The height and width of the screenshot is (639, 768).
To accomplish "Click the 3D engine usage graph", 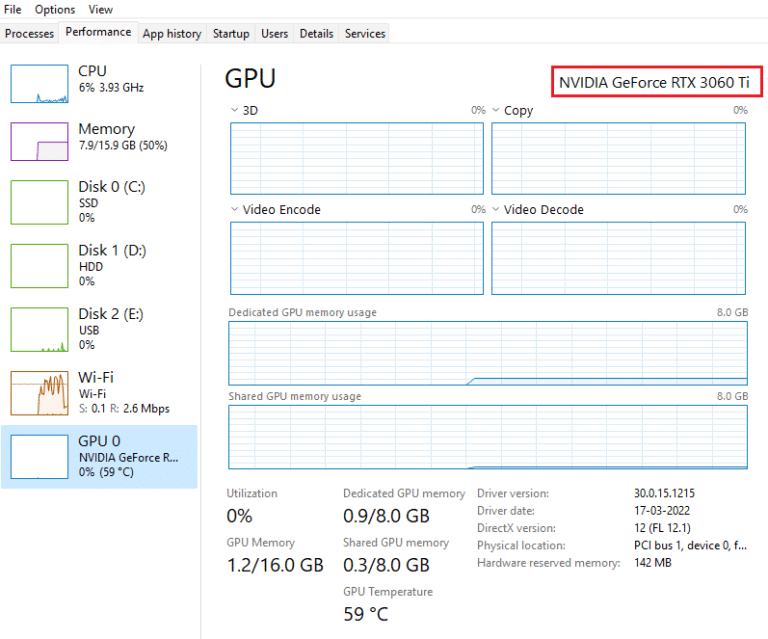I will 357,159.
